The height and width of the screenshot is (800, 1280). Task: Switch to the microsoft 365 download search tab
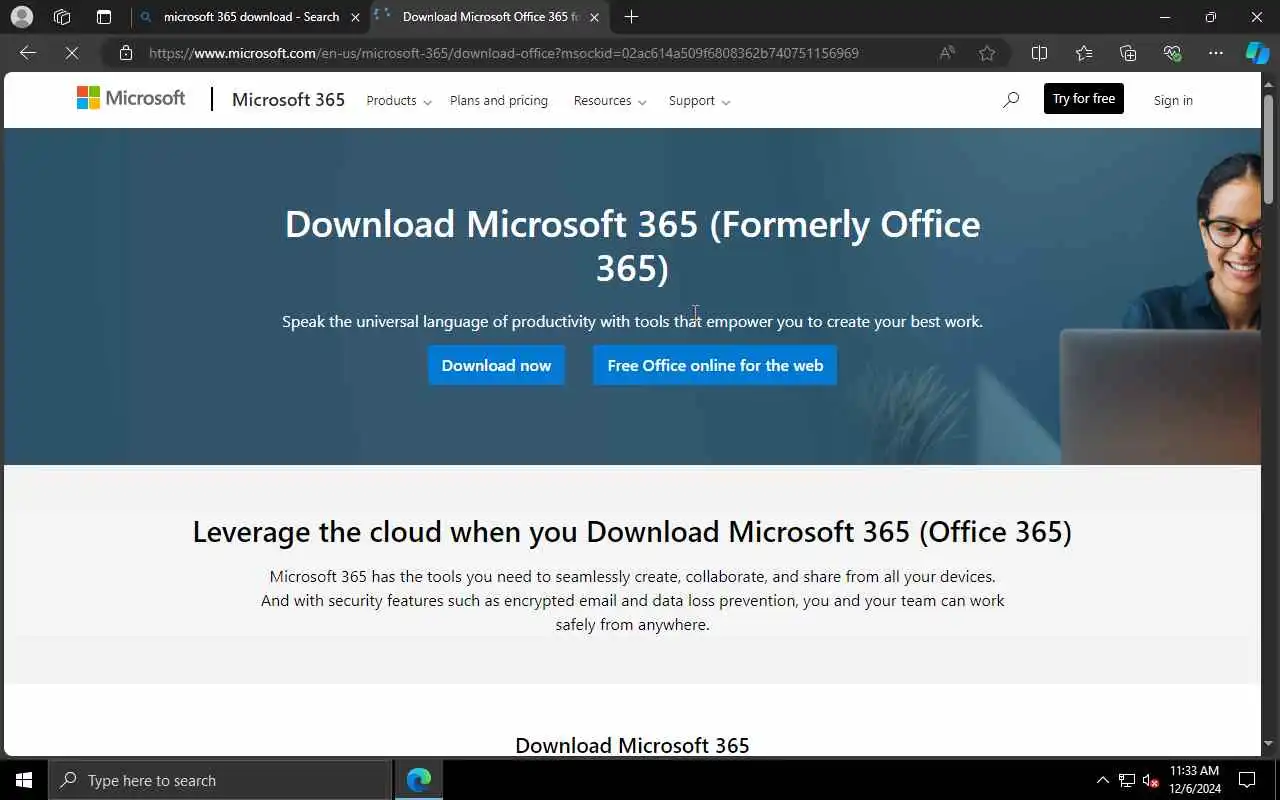[x=250, y=17]
